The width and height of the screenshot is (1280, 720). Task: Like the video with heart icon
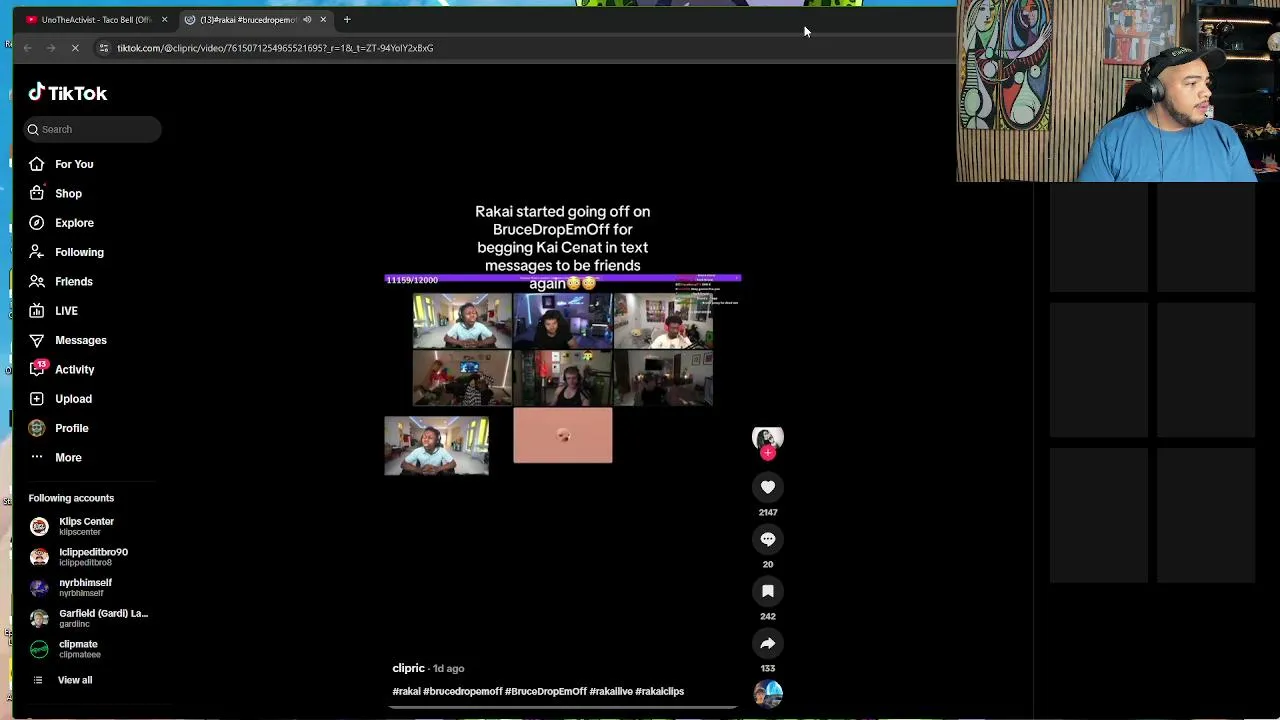click(x=768, y=487)
